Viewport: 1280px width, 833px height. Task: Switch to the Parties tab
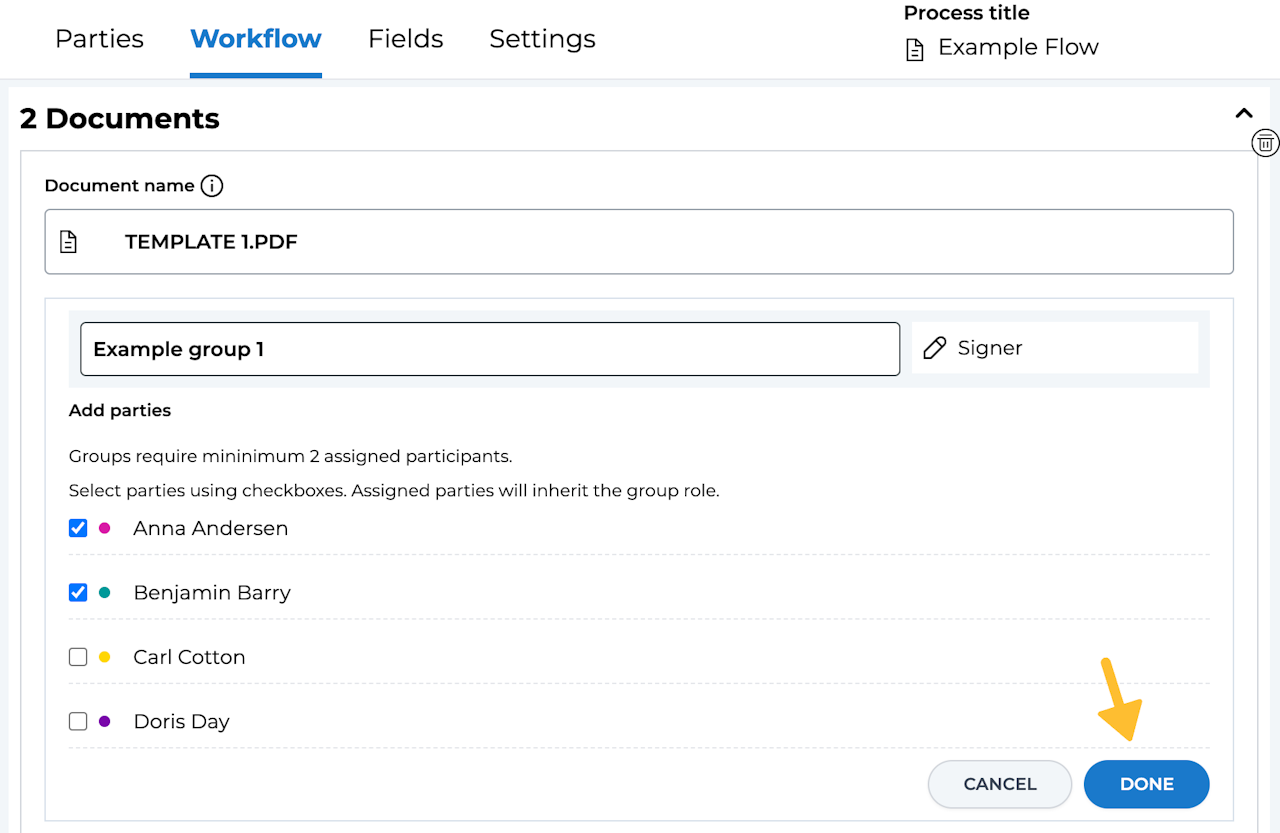click(x=99, y=39)
